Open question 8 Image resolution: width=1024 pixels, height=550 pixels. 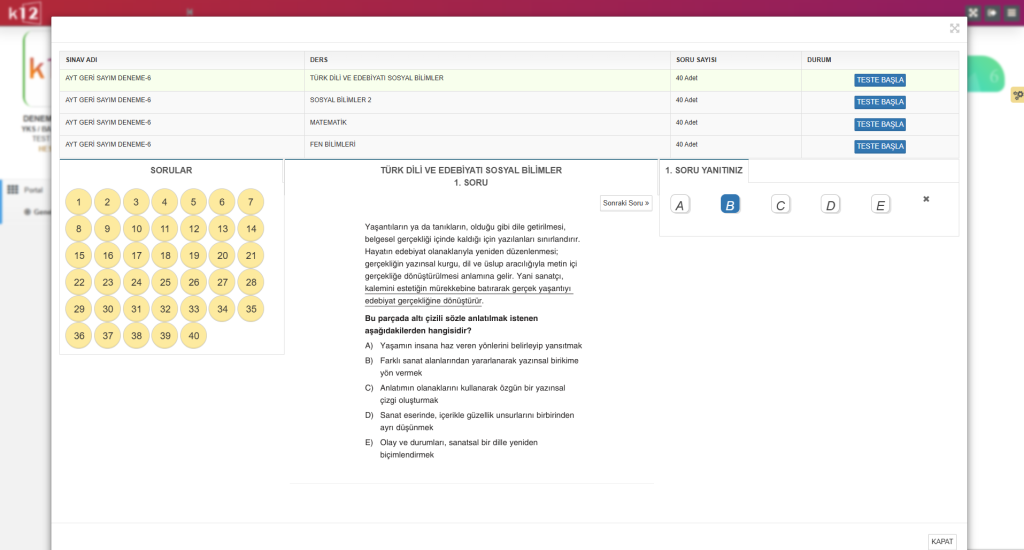coord(78,229)
